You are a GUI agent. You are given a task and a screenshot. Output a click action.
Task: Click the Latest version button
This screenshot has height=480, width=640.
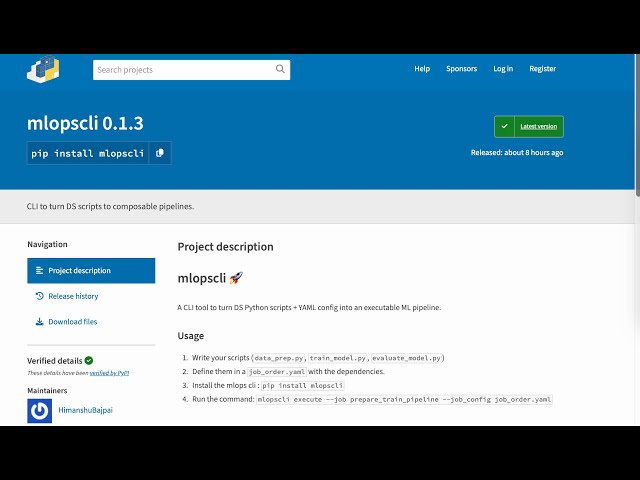click(x=529, y=127)
